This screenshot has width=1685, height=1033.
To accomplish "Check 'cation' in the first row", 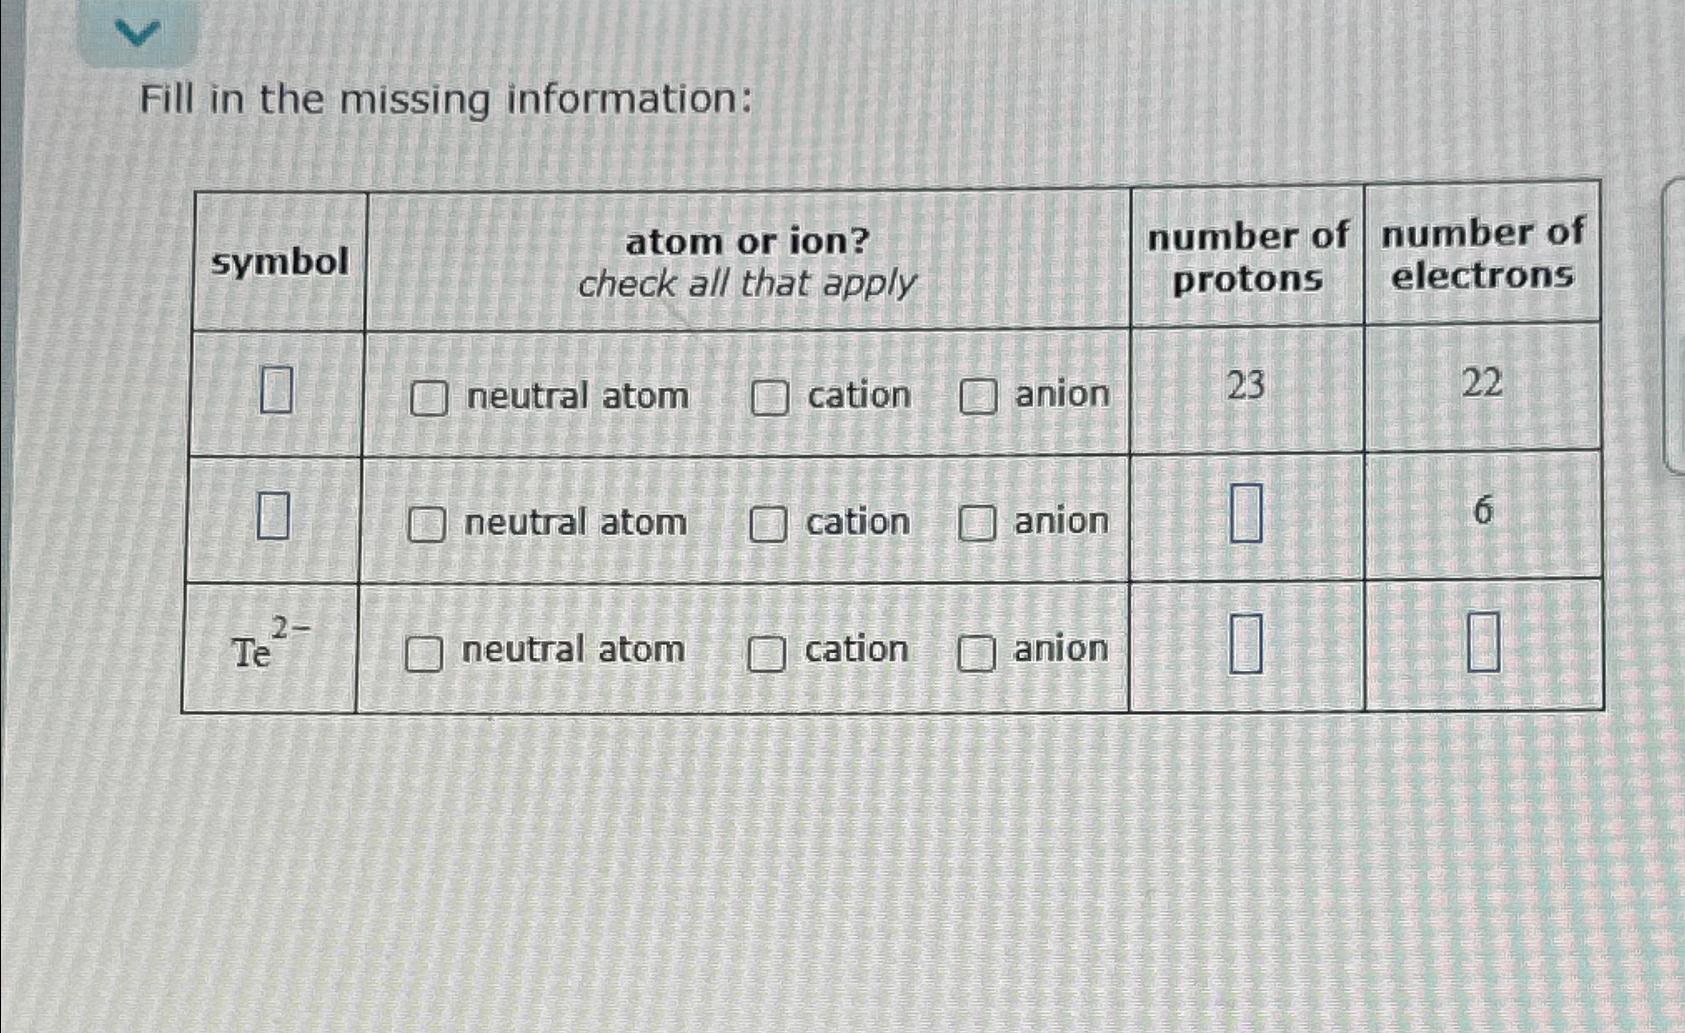I will (767, 396).
